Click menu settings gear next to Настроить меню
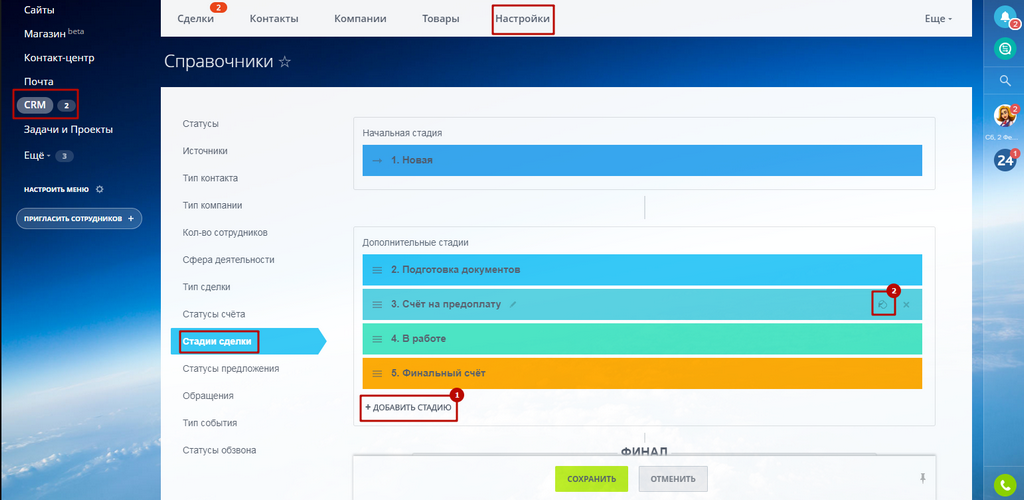This screenshot has width=1024, height=500. pyautogui.click(x=99, y=189)
